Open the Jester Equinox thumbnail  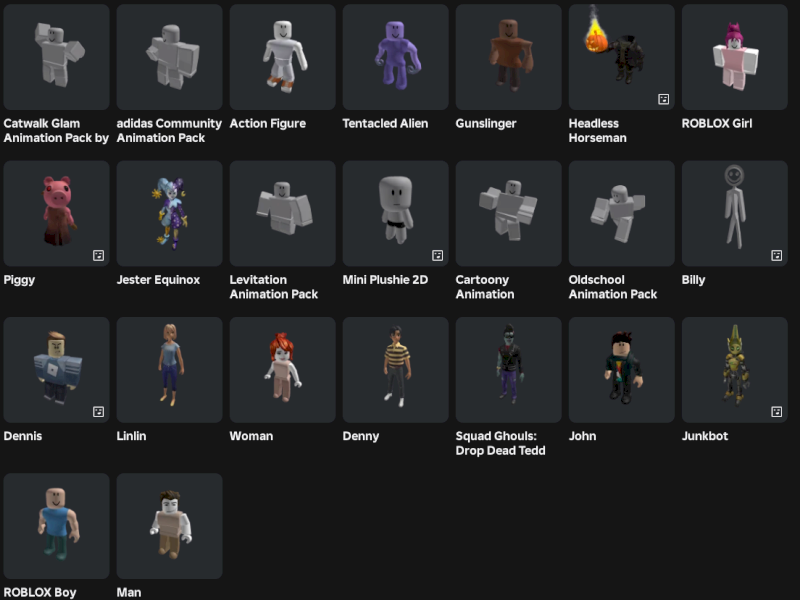169,213
